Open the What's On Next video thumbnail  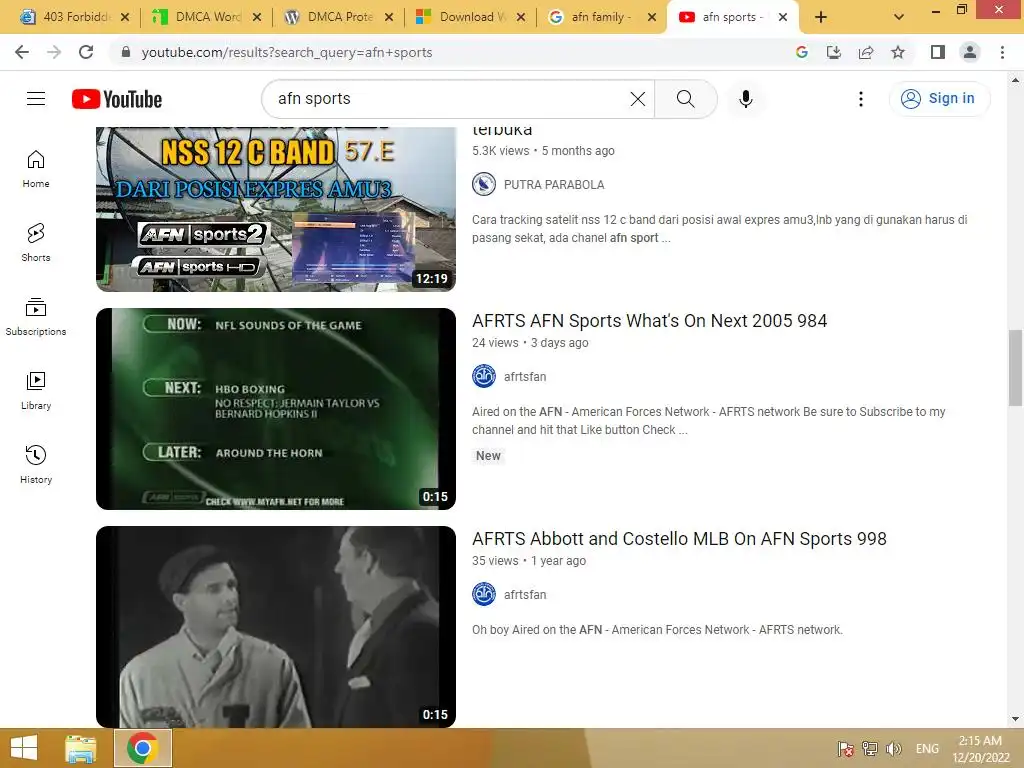pyautogui.click(x=276, y=409)
